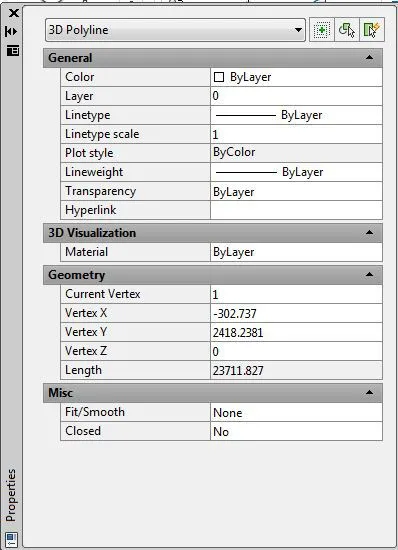
Task: Select the Plot style property label
Action: click(x=89, y=153)
